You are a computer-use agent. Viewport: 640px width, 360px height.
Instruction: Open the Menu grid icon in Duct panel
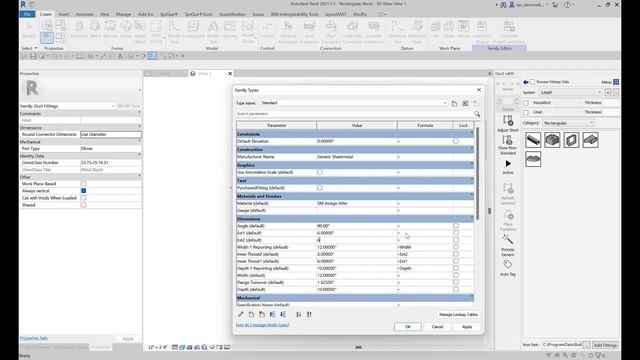click(x=616, y=82)
